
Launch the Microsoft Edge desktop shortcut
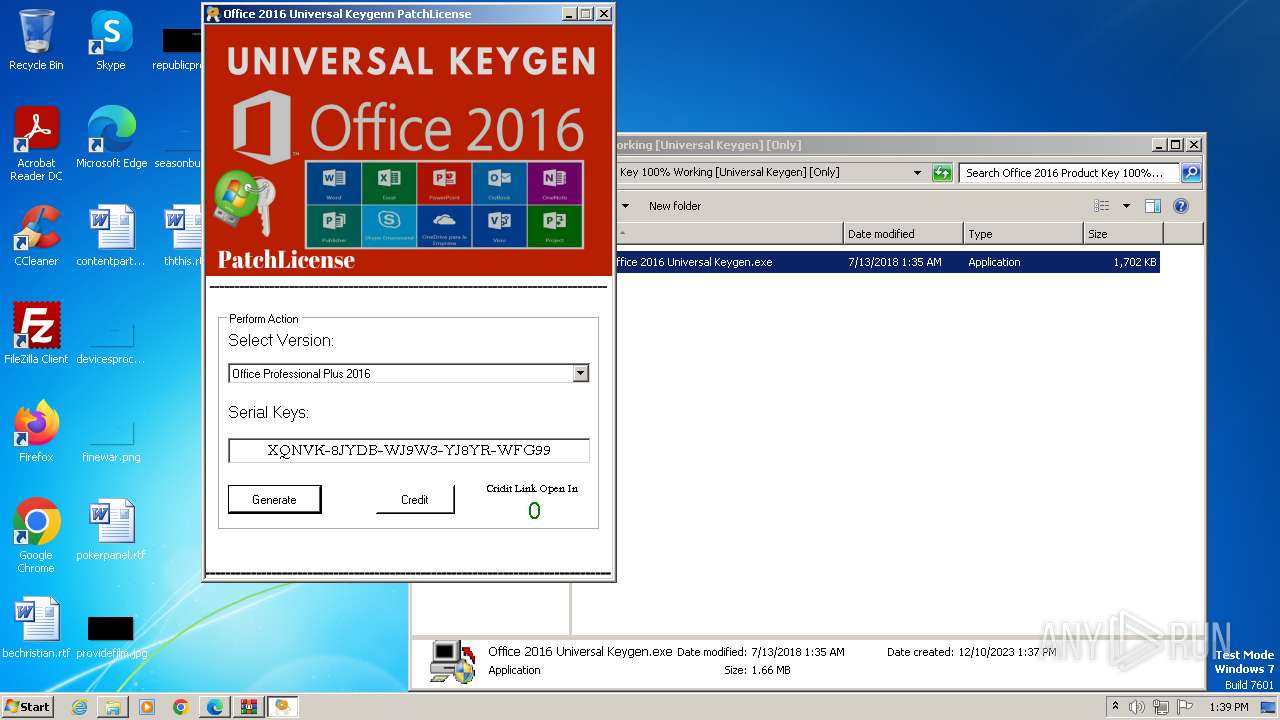tap(111, 138)
